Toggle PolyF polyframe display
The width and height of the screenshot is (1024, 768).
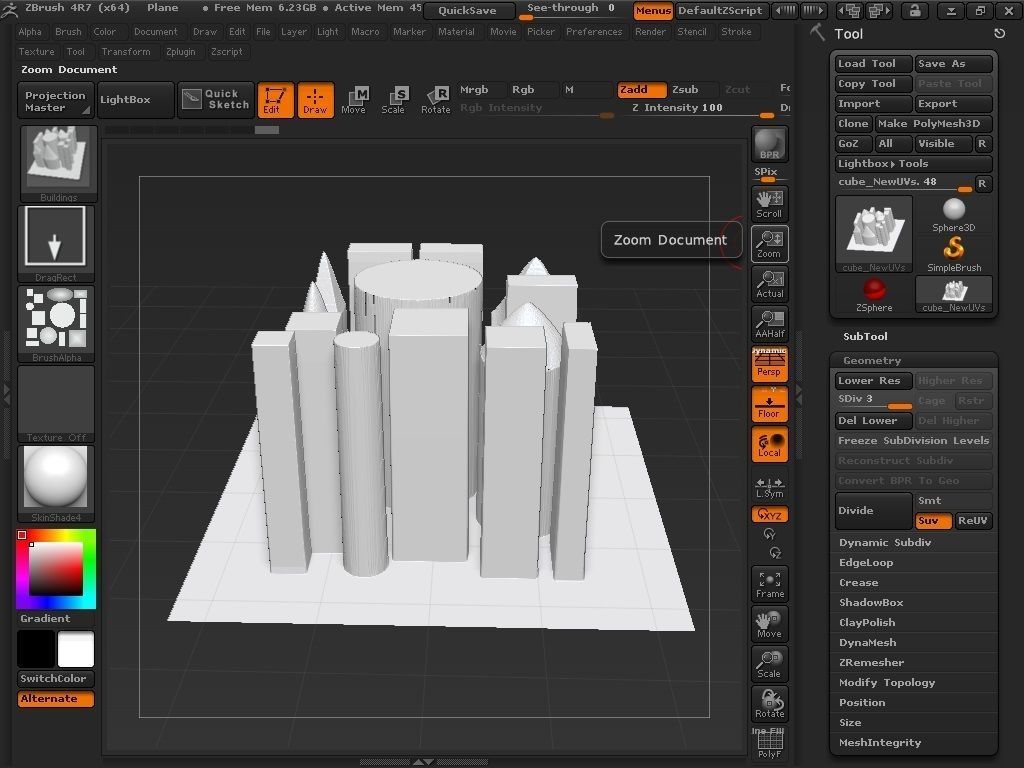(769, 744)
